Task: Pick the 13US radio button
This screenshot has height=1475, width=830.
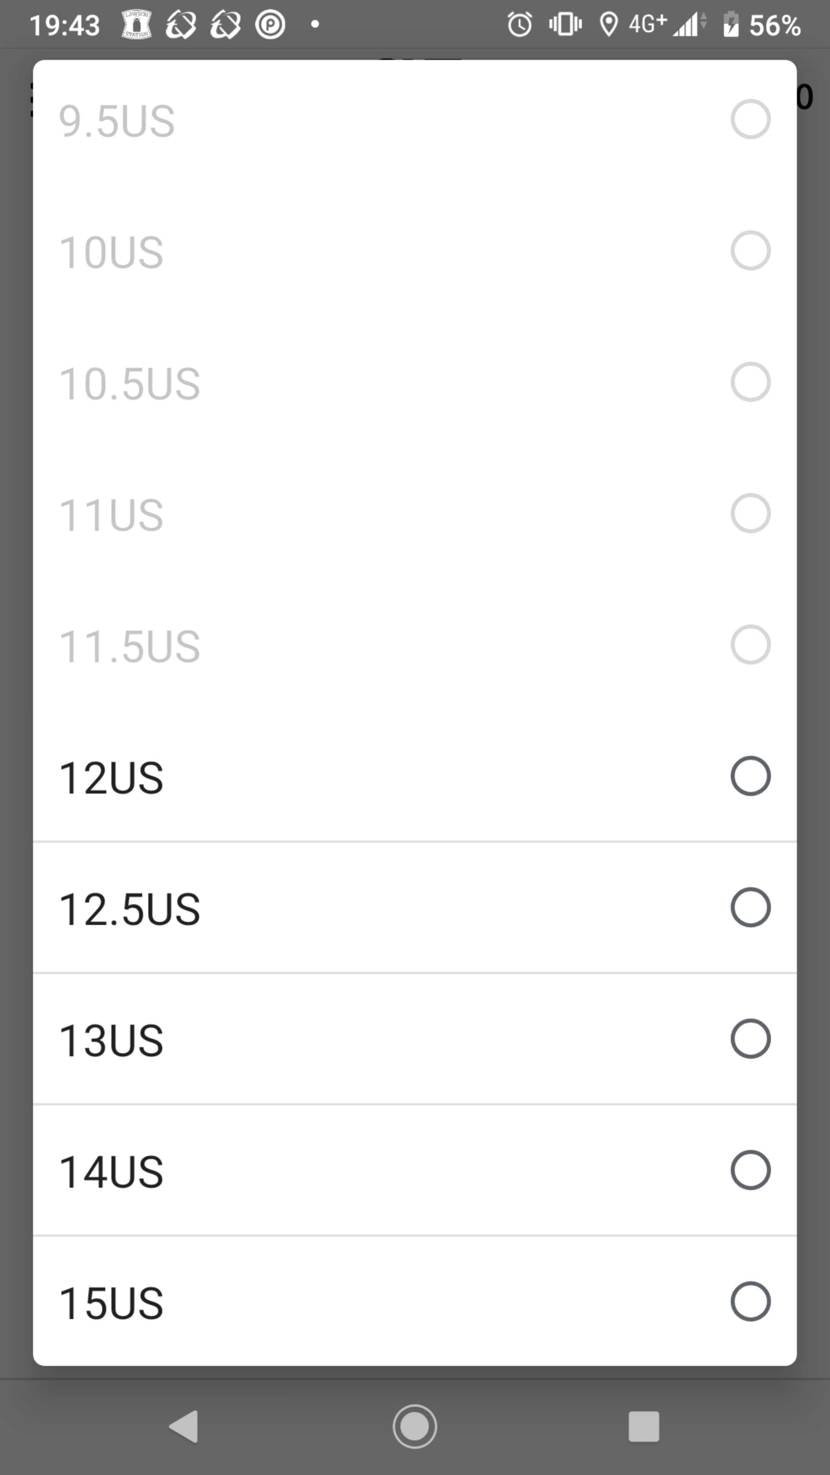Action: (750, 1039)
